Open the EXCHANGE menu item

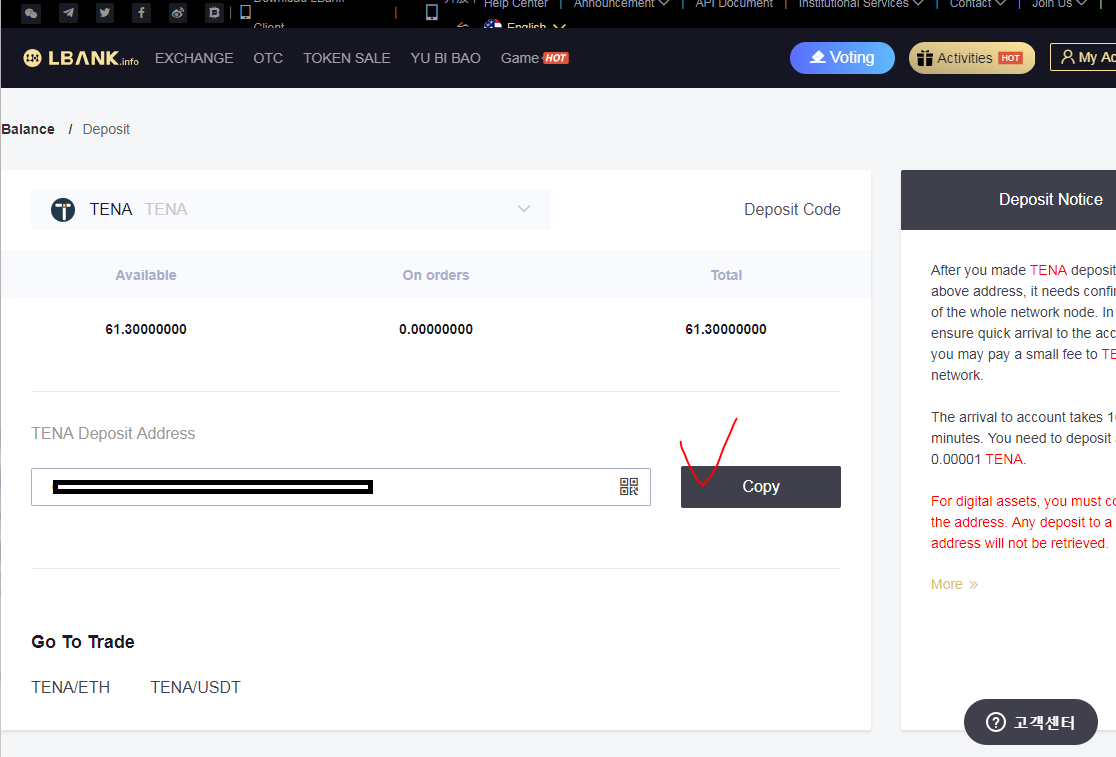click(194, 58)
